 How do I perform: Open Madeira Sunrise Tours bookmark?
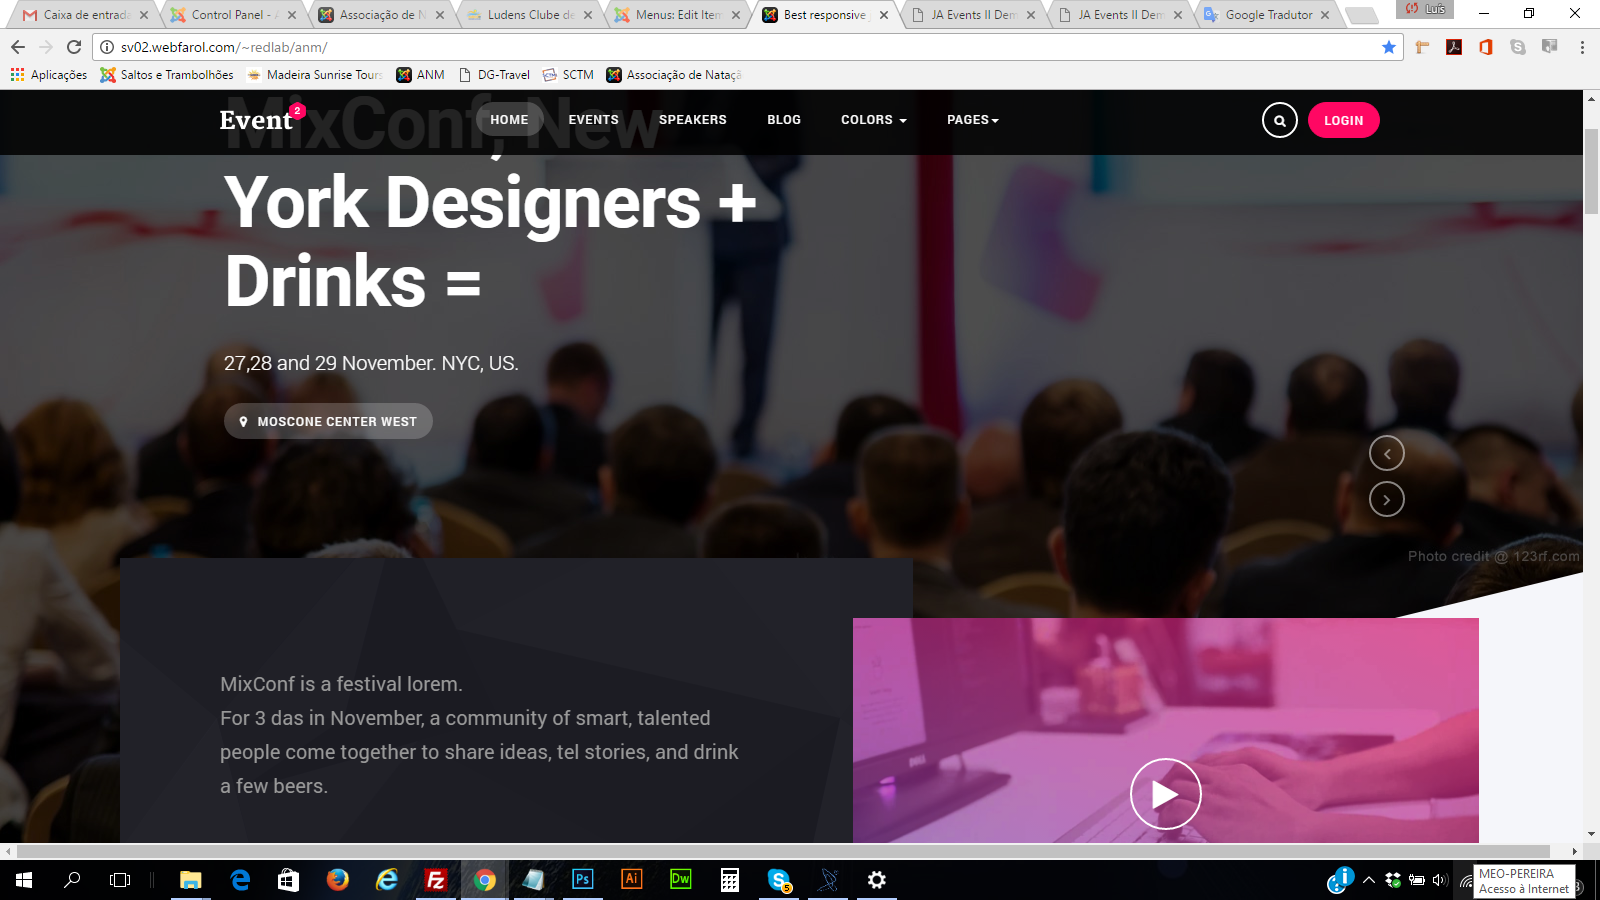pos(314,75)
